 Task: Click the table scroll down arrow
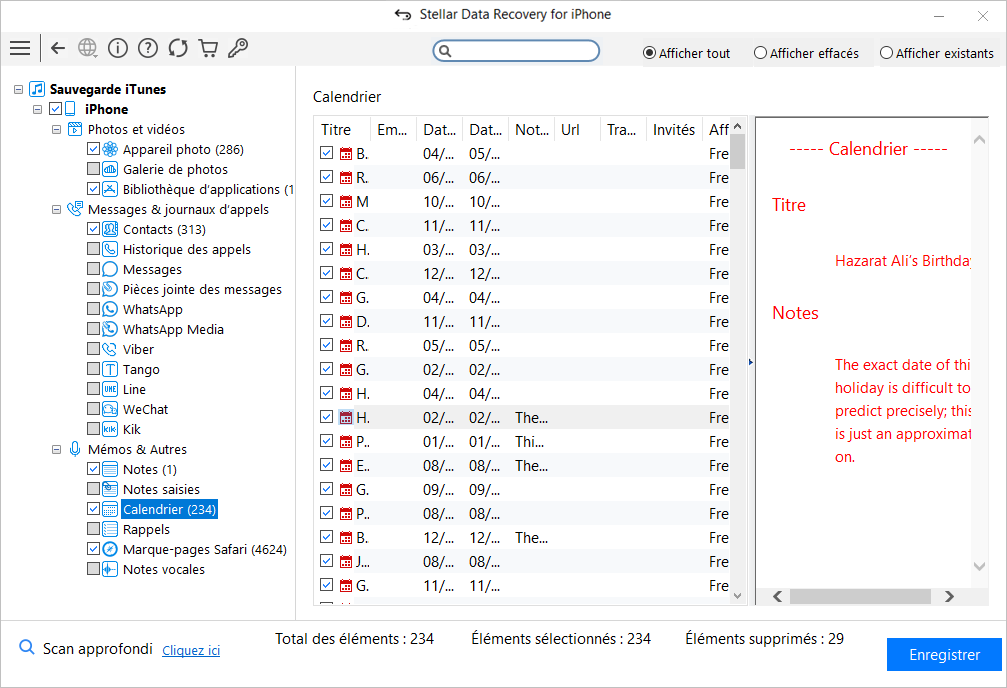click(737, 596)
